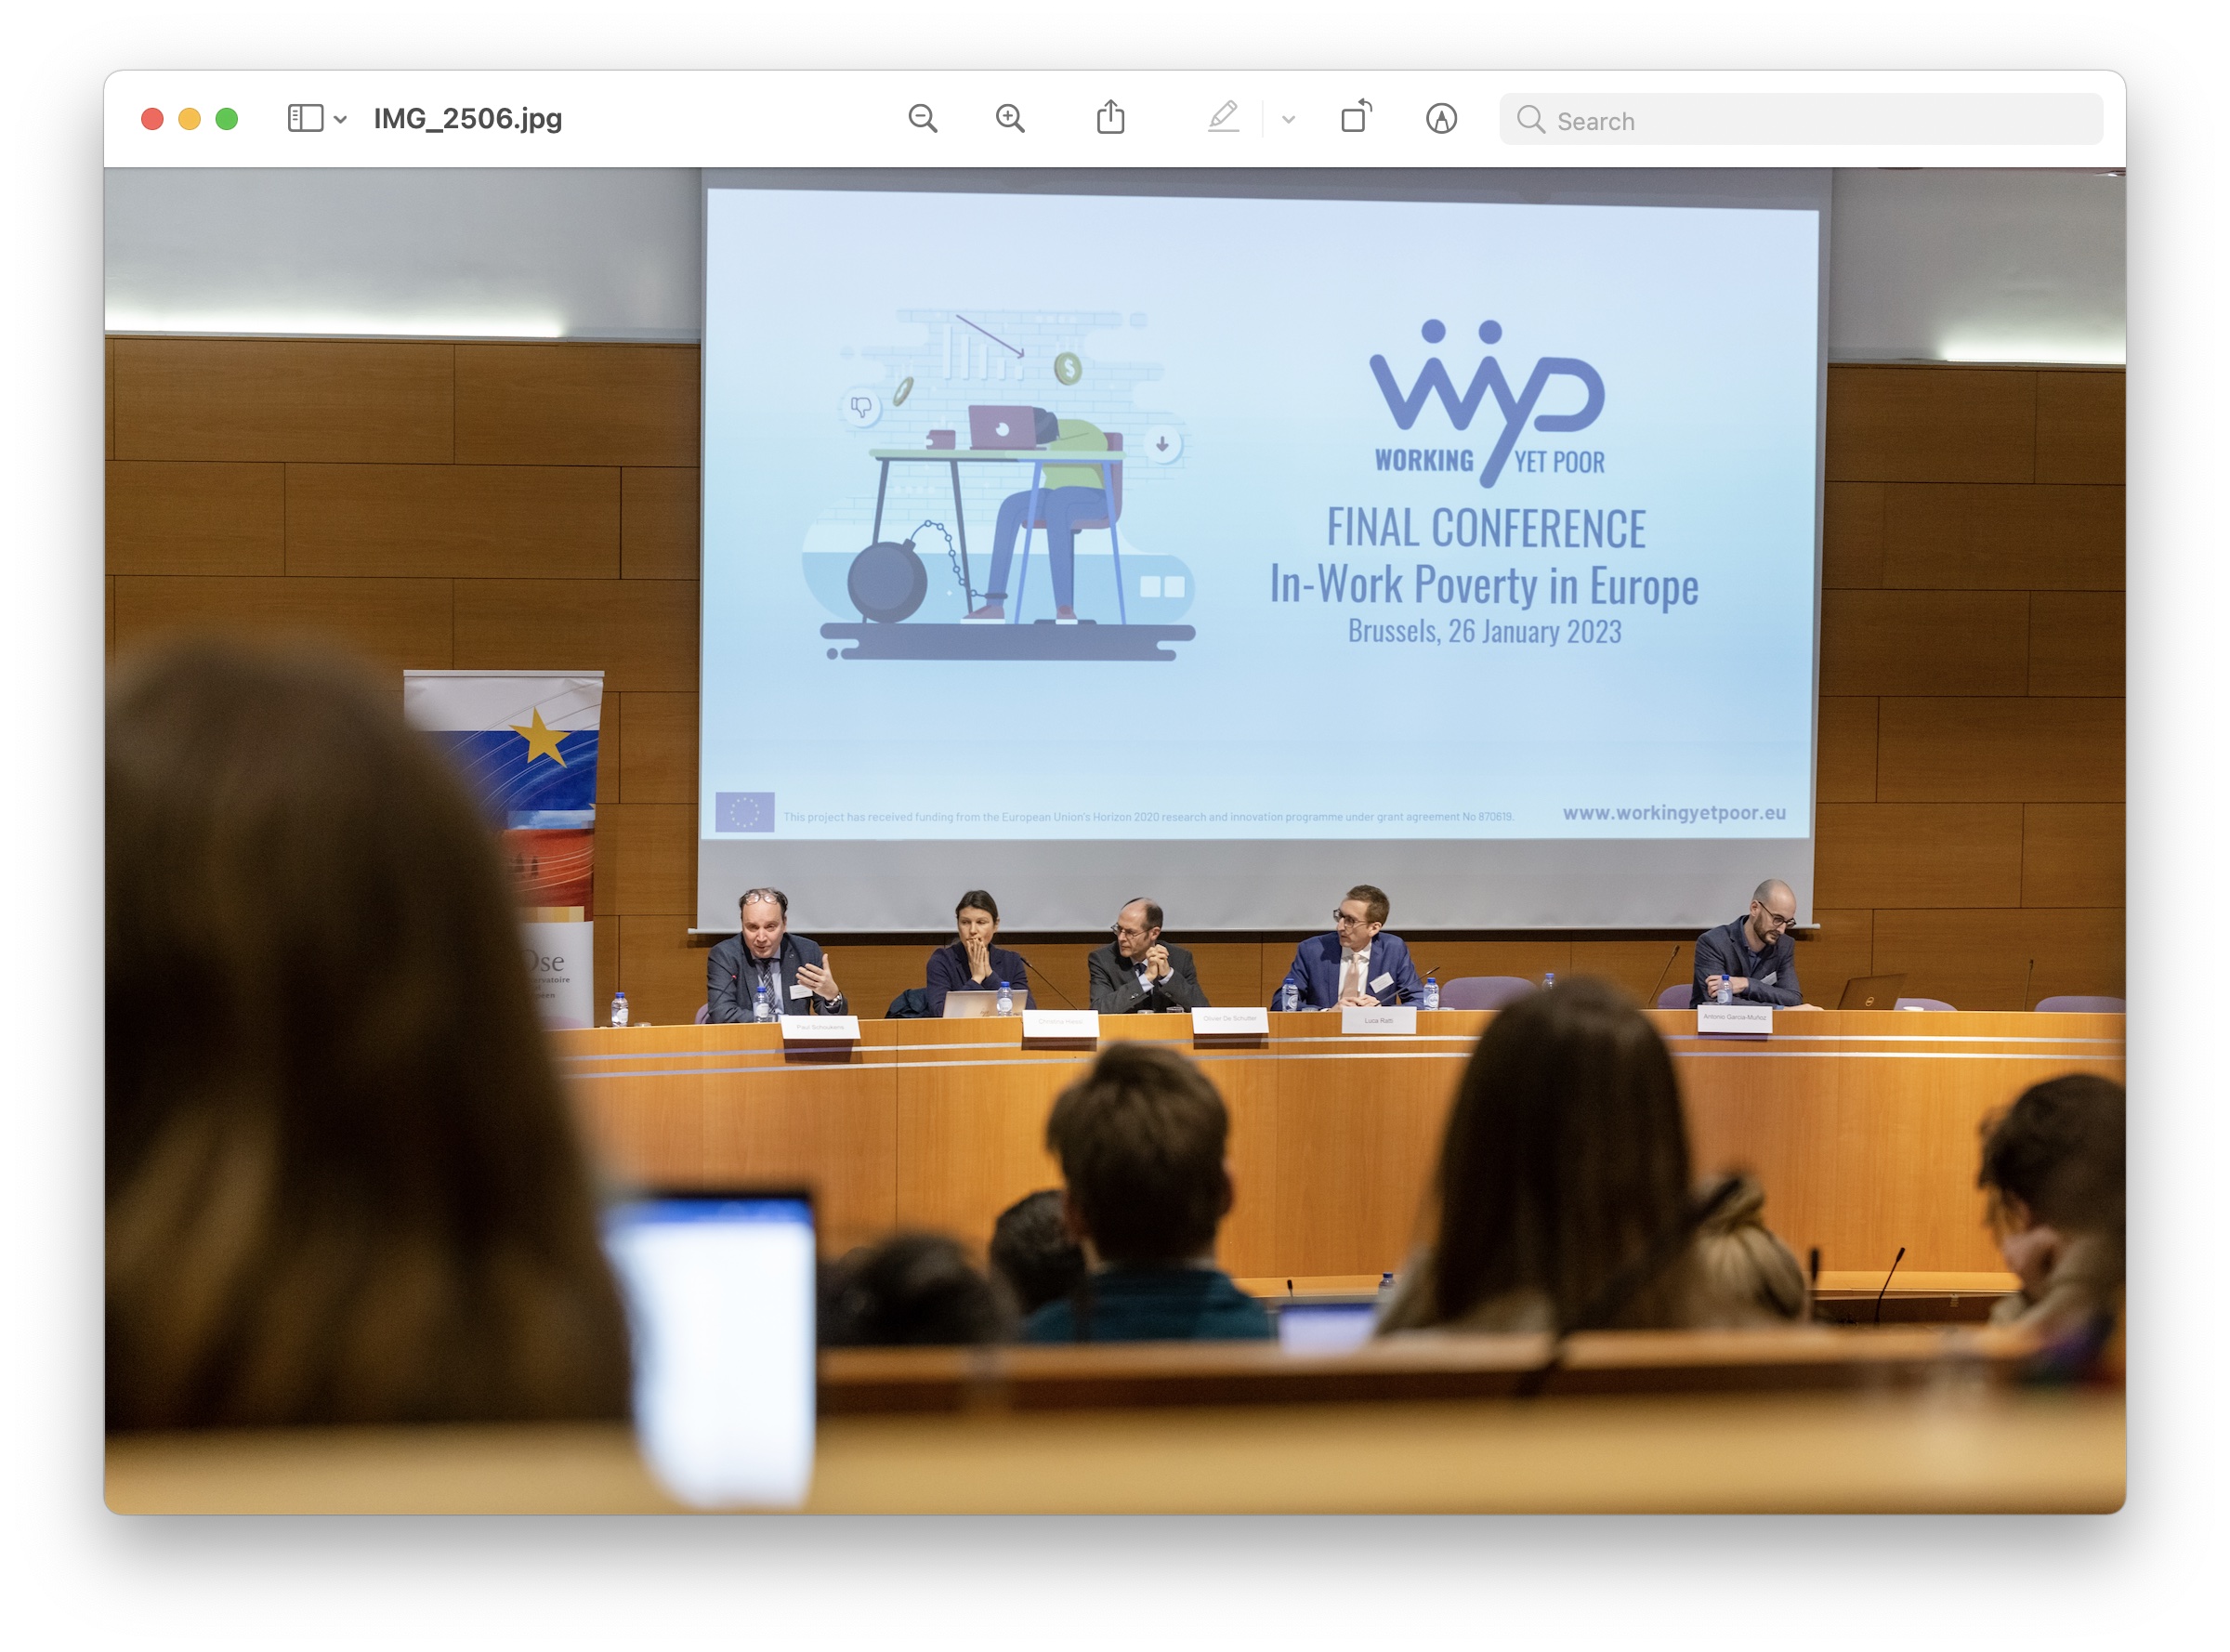Toggle the sidebar view button
This screenshot has width=2230, height=1652.
click(x=305, y=119)
